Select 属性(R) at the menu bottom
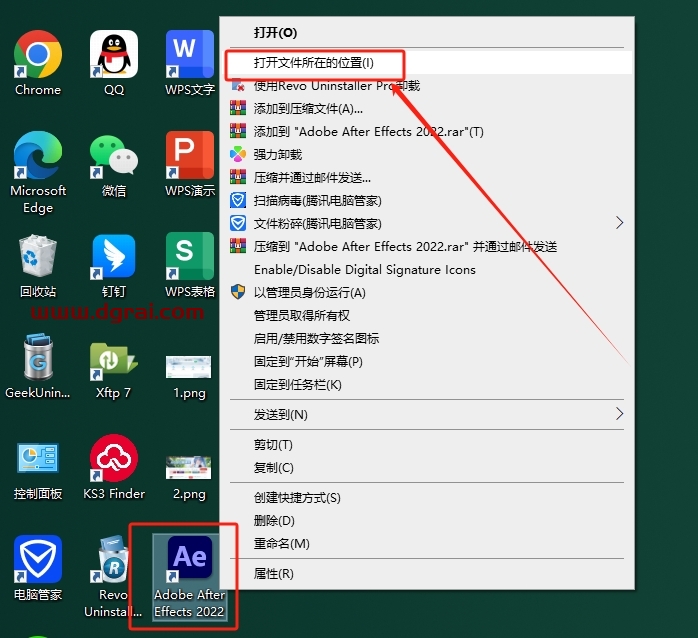The height and width of the screenshot is (638, 698). [x=273, y=574]
